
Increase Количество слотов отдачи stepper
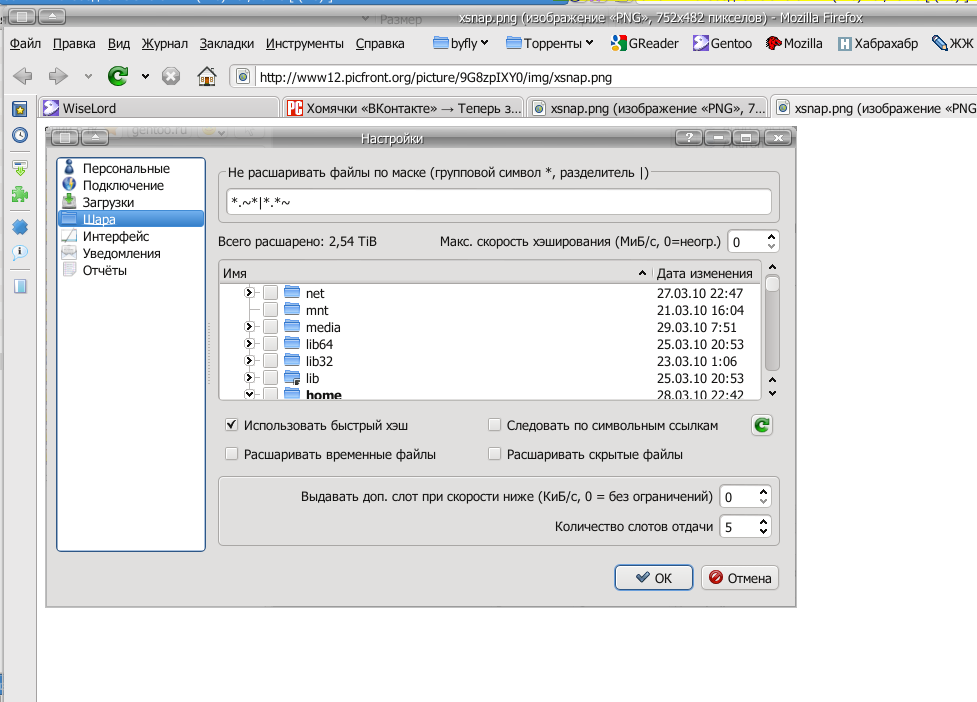tap(764, 521)
